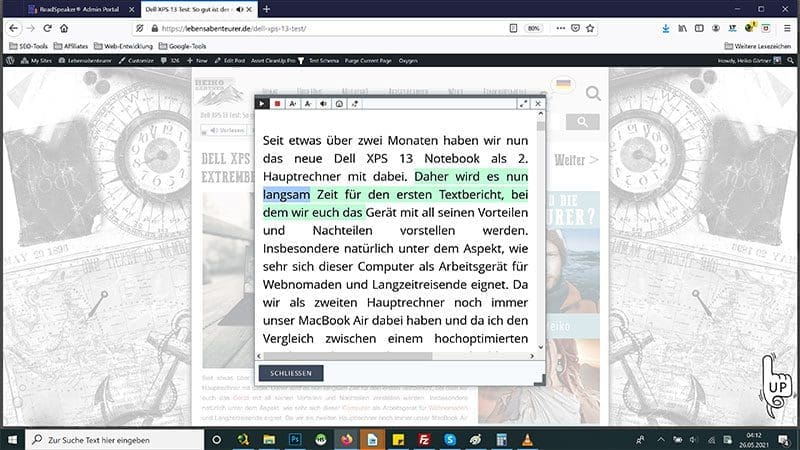Open Photoshop from taskbar
The width and height of the screenshot is (800, 450).
pyautogui.click(x=295, y=439)
